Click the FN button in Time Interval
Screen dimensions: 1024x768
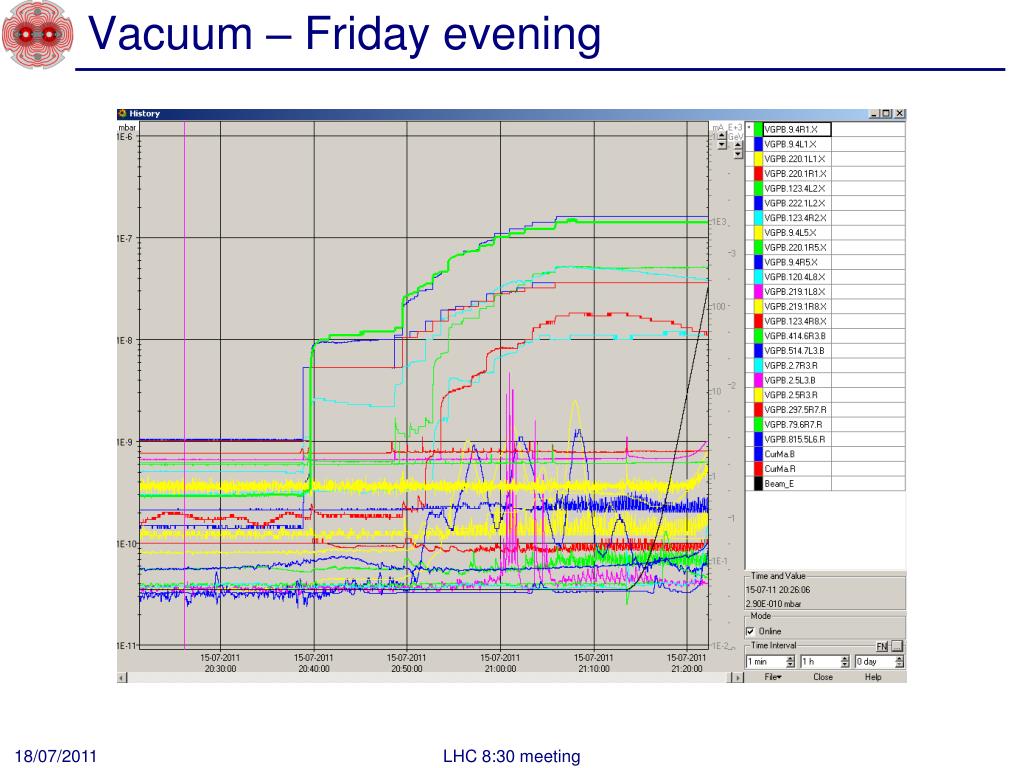[x=882, y=647]
